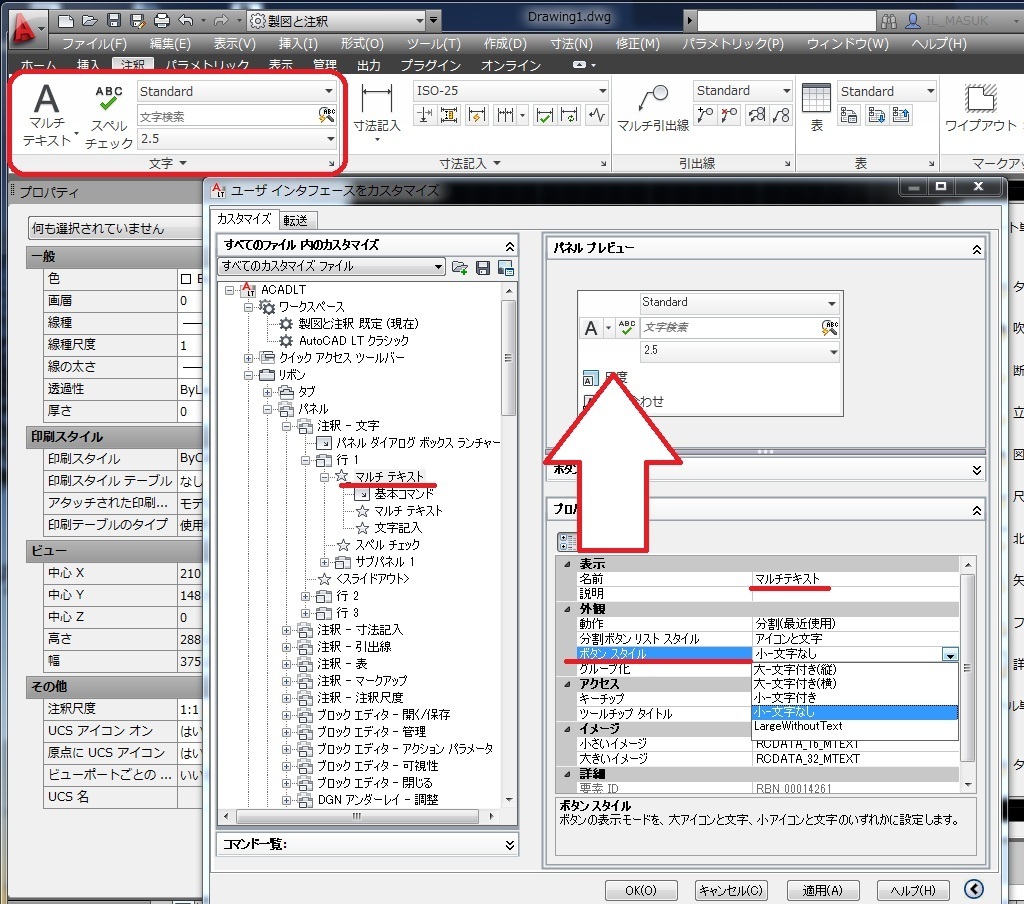Save drawing with the floppy disk icon
The height and width of the screenshot is (904, 1024).
pos(114,21)
